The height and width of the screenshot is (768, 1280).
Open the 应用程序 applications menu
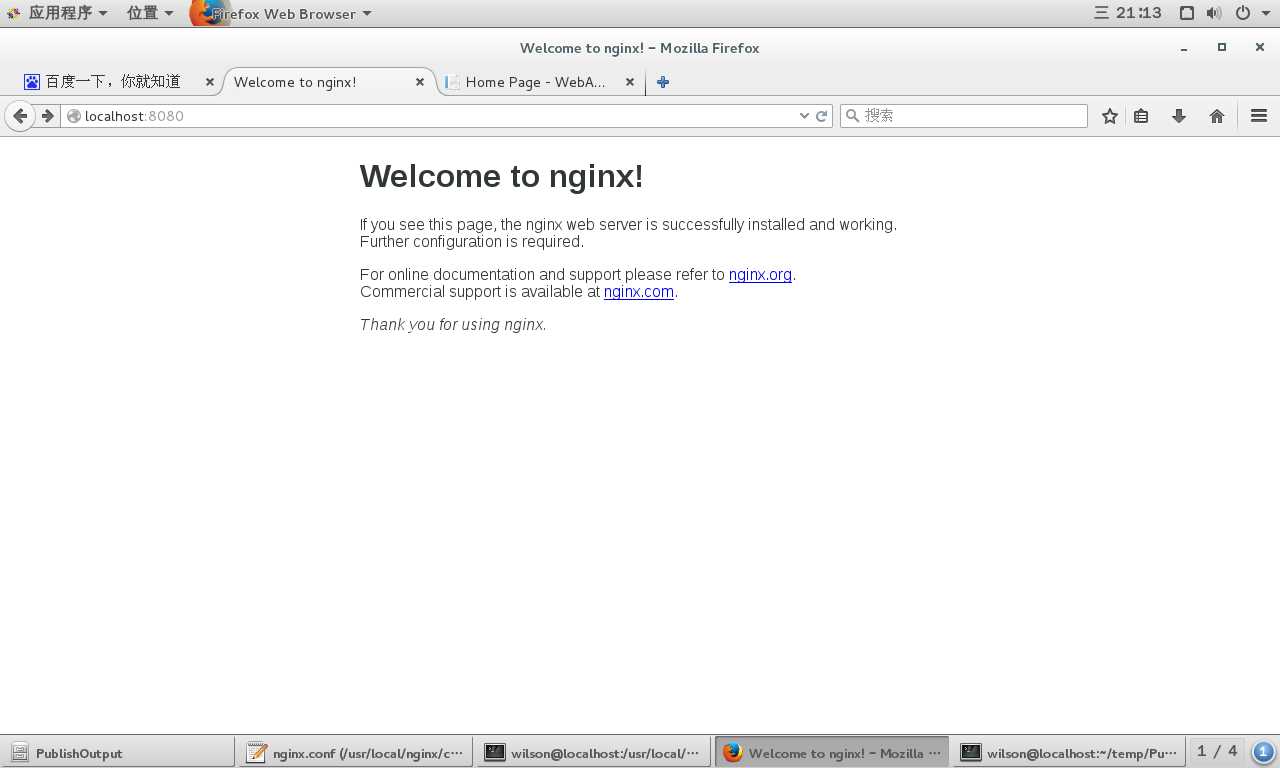[x=57, y=13]
